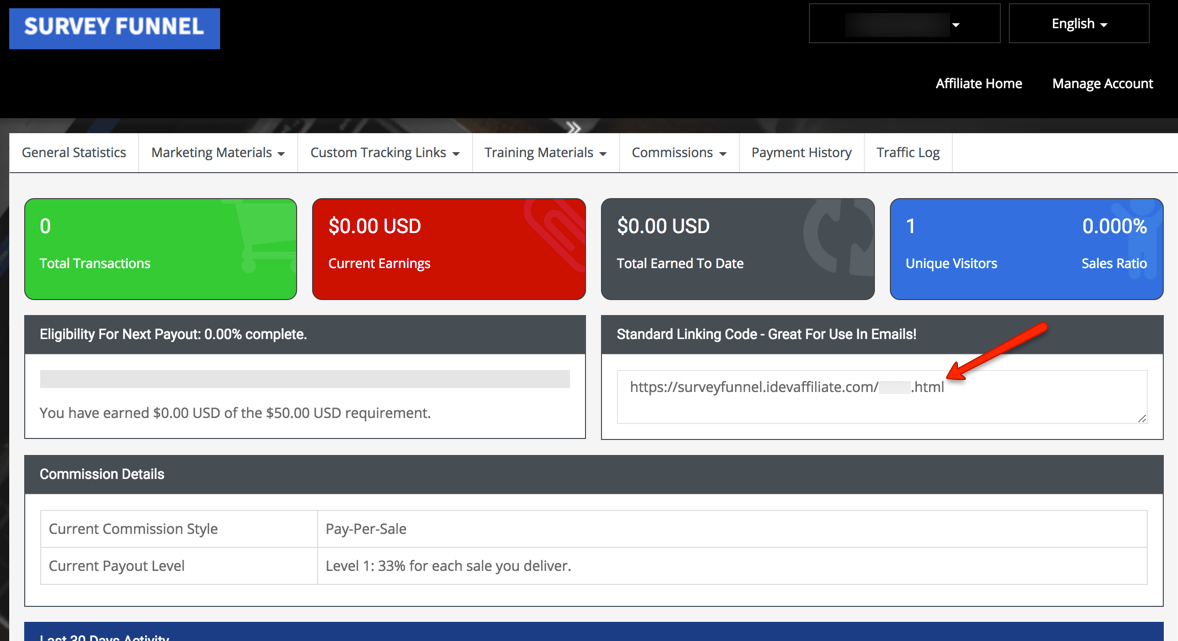View the Traffic Log tab
The width and height of the screenshot is (1178, 641).
coord(907,153)
